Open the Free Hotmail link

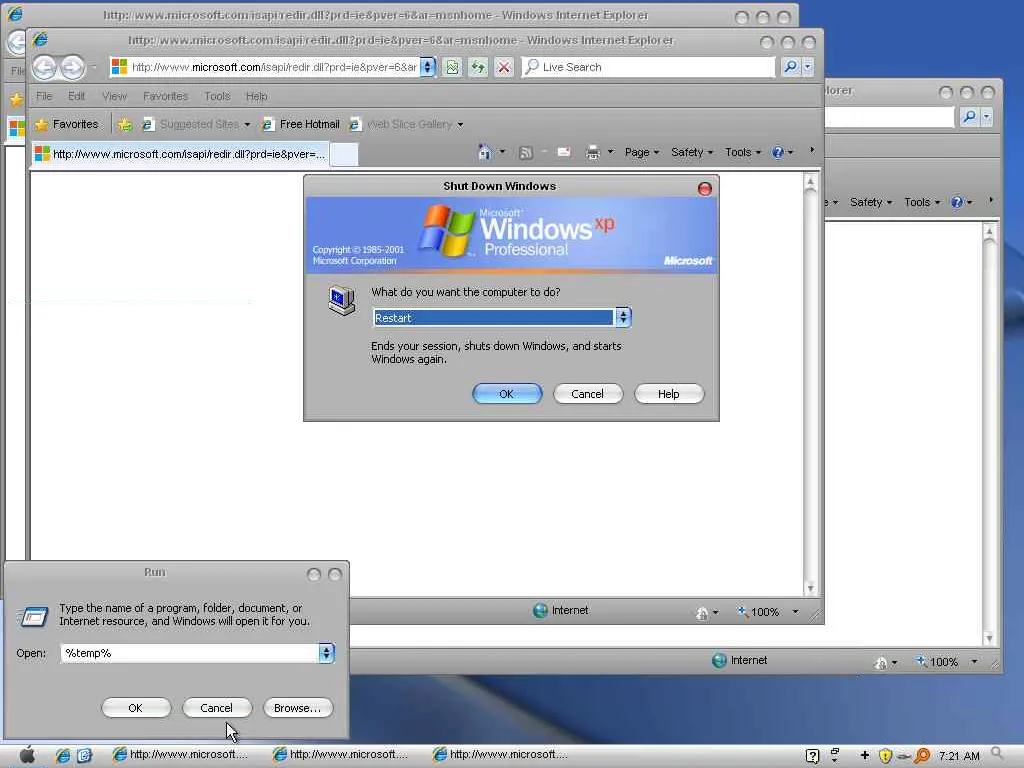coord(300,124)
